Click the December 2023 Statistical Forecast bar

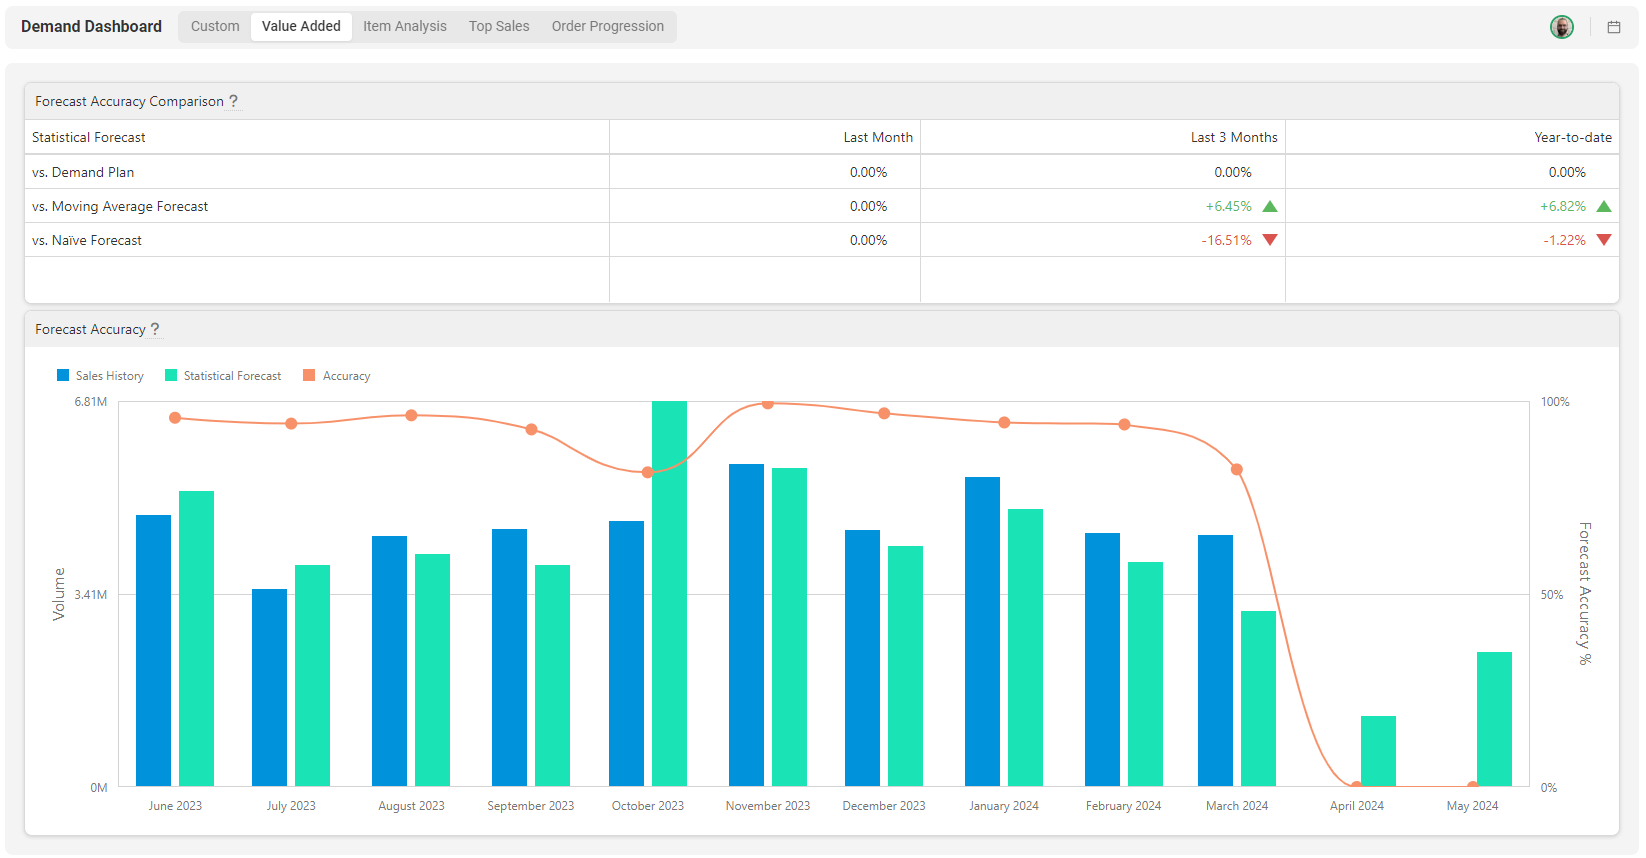pyautogui.click(x=905, y=666)
